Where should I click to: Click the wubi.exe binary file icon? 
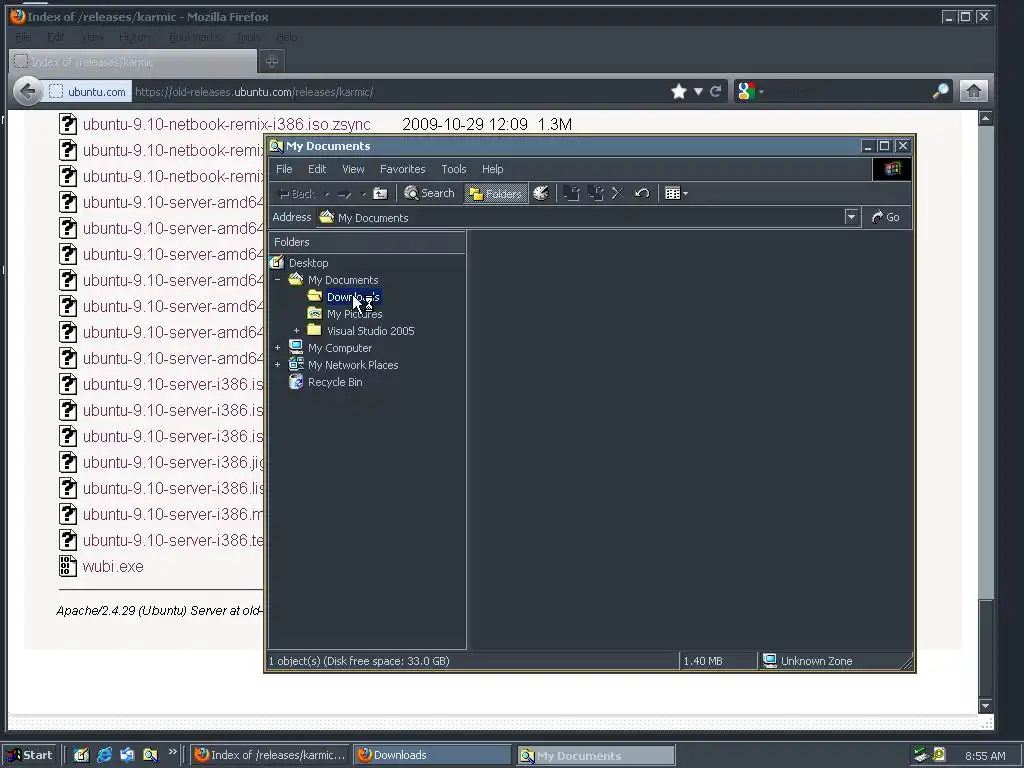[68, 566]
